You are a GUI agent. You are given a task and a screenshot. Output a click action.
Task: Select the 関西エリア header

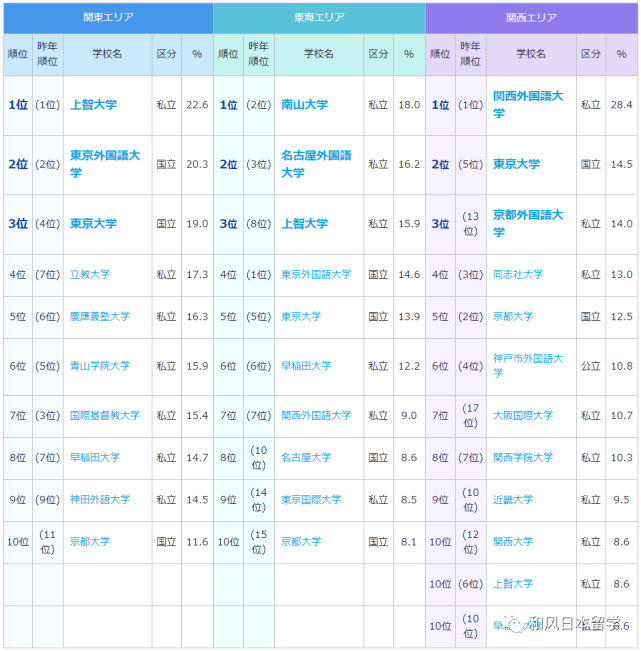coord(531,17)
